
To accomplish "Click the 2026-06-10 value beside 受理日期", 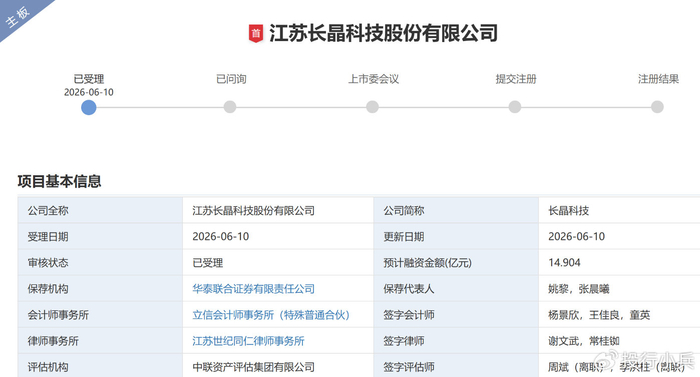I will 221,236.
